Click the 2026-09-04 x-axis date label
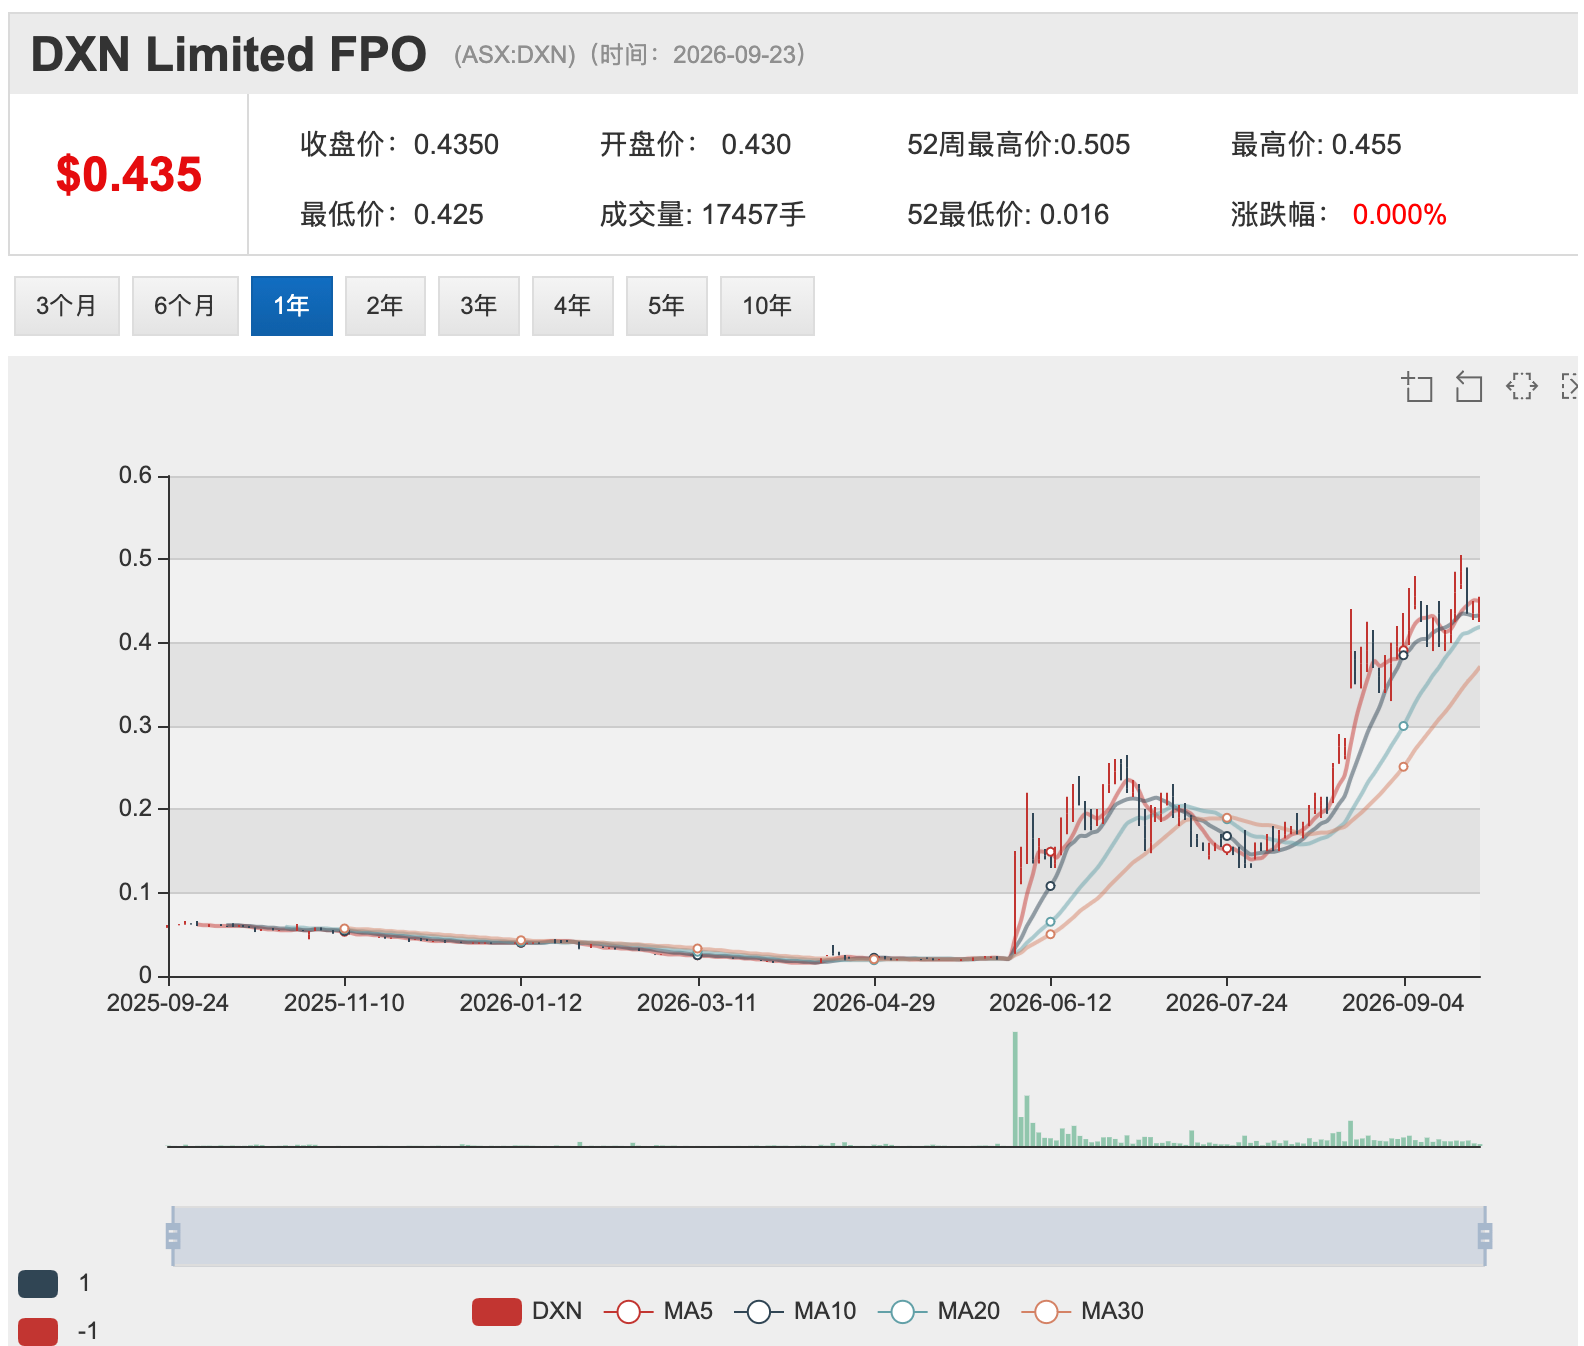Screen dimensions: 1584x1346 pyautogui.click(x=1403, y=1003)
